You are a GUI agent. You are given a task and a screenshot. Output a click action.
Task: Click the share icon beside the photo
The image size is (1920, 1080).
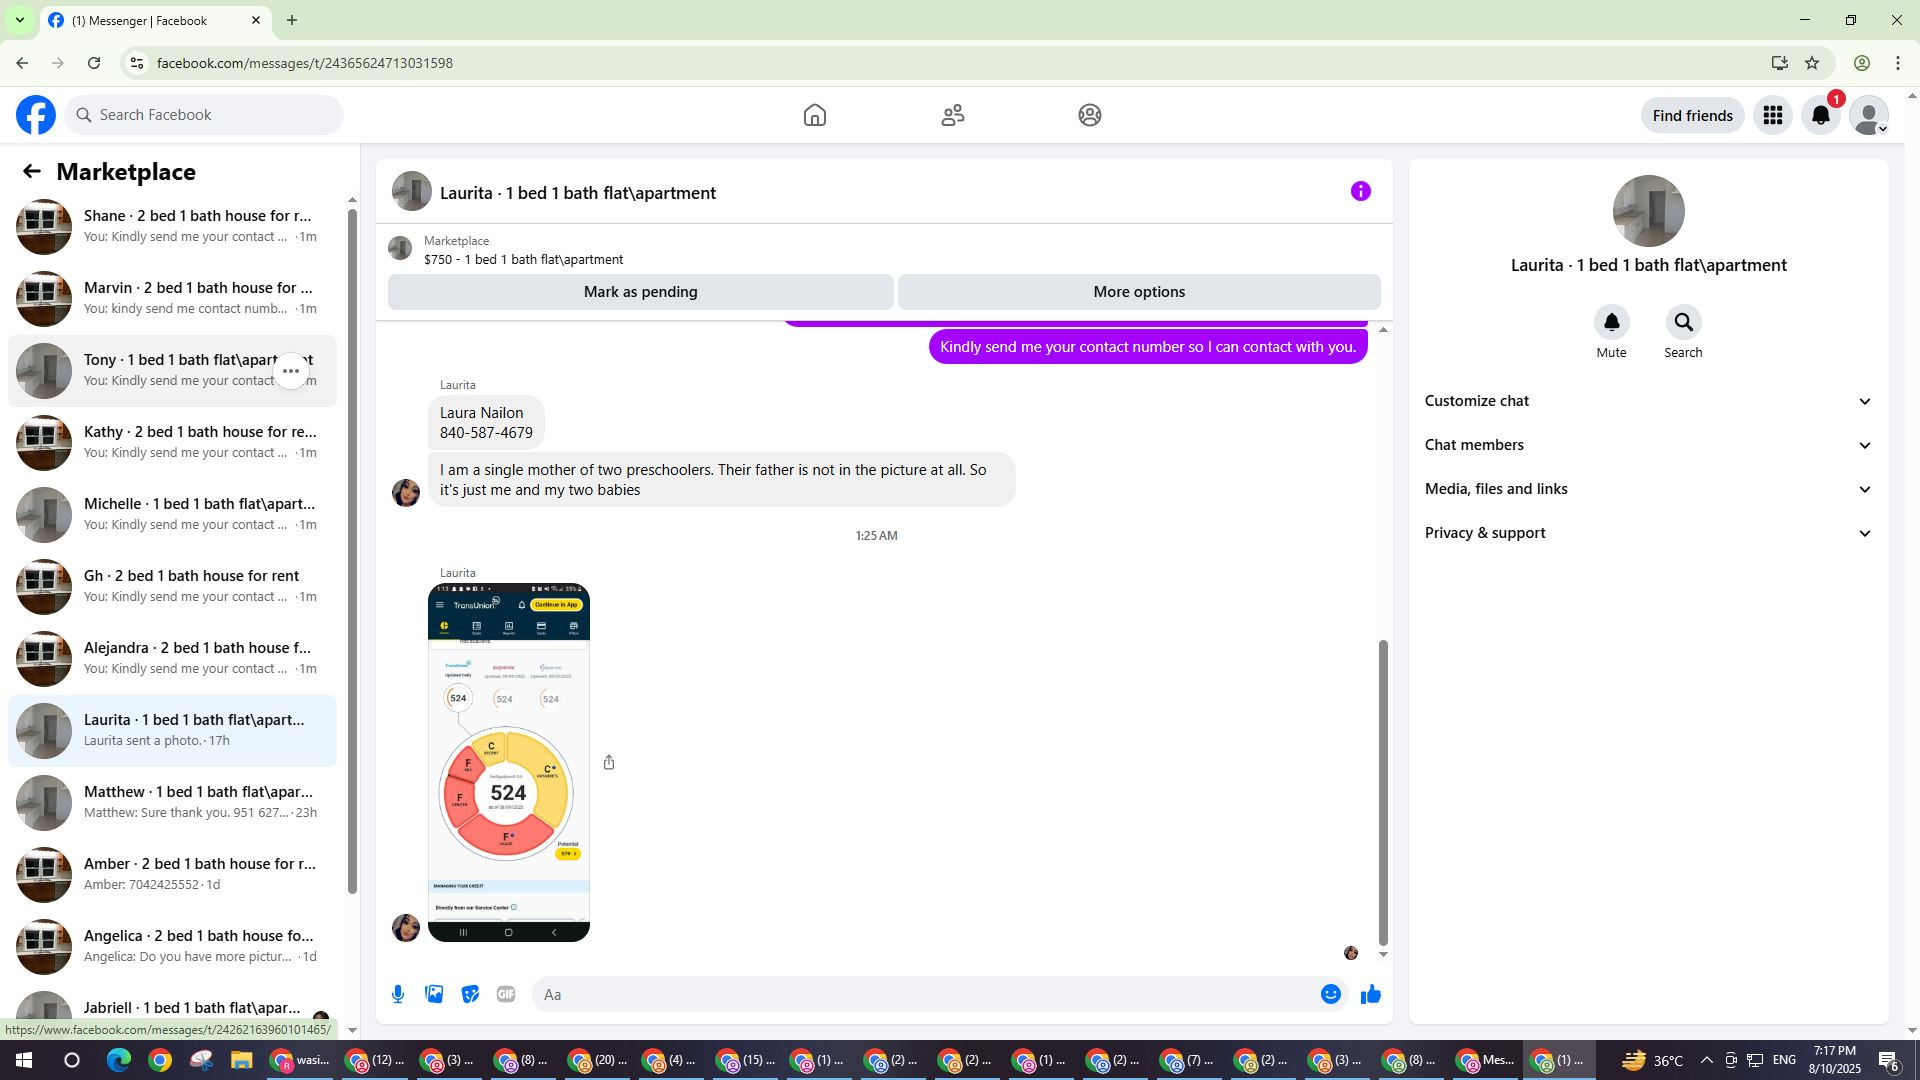(x=609, y=763)
